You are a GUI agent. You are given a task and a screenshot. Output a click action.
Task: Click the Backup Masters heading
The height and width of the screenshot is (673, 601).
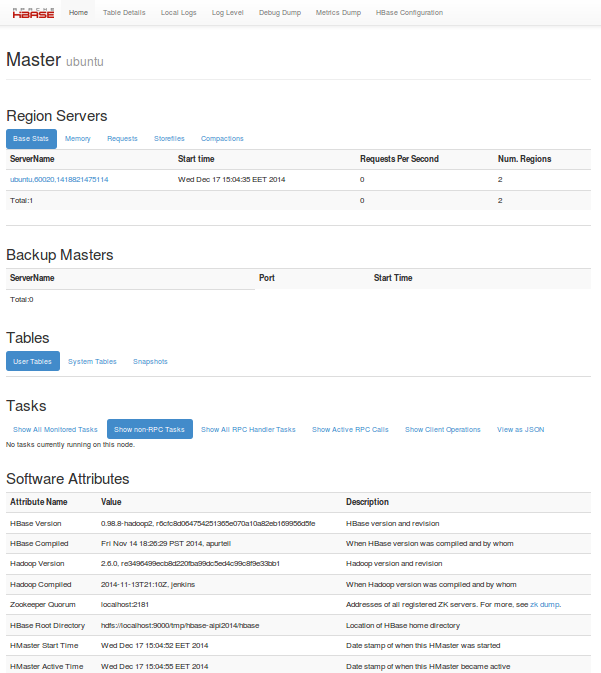click(60, 255)
